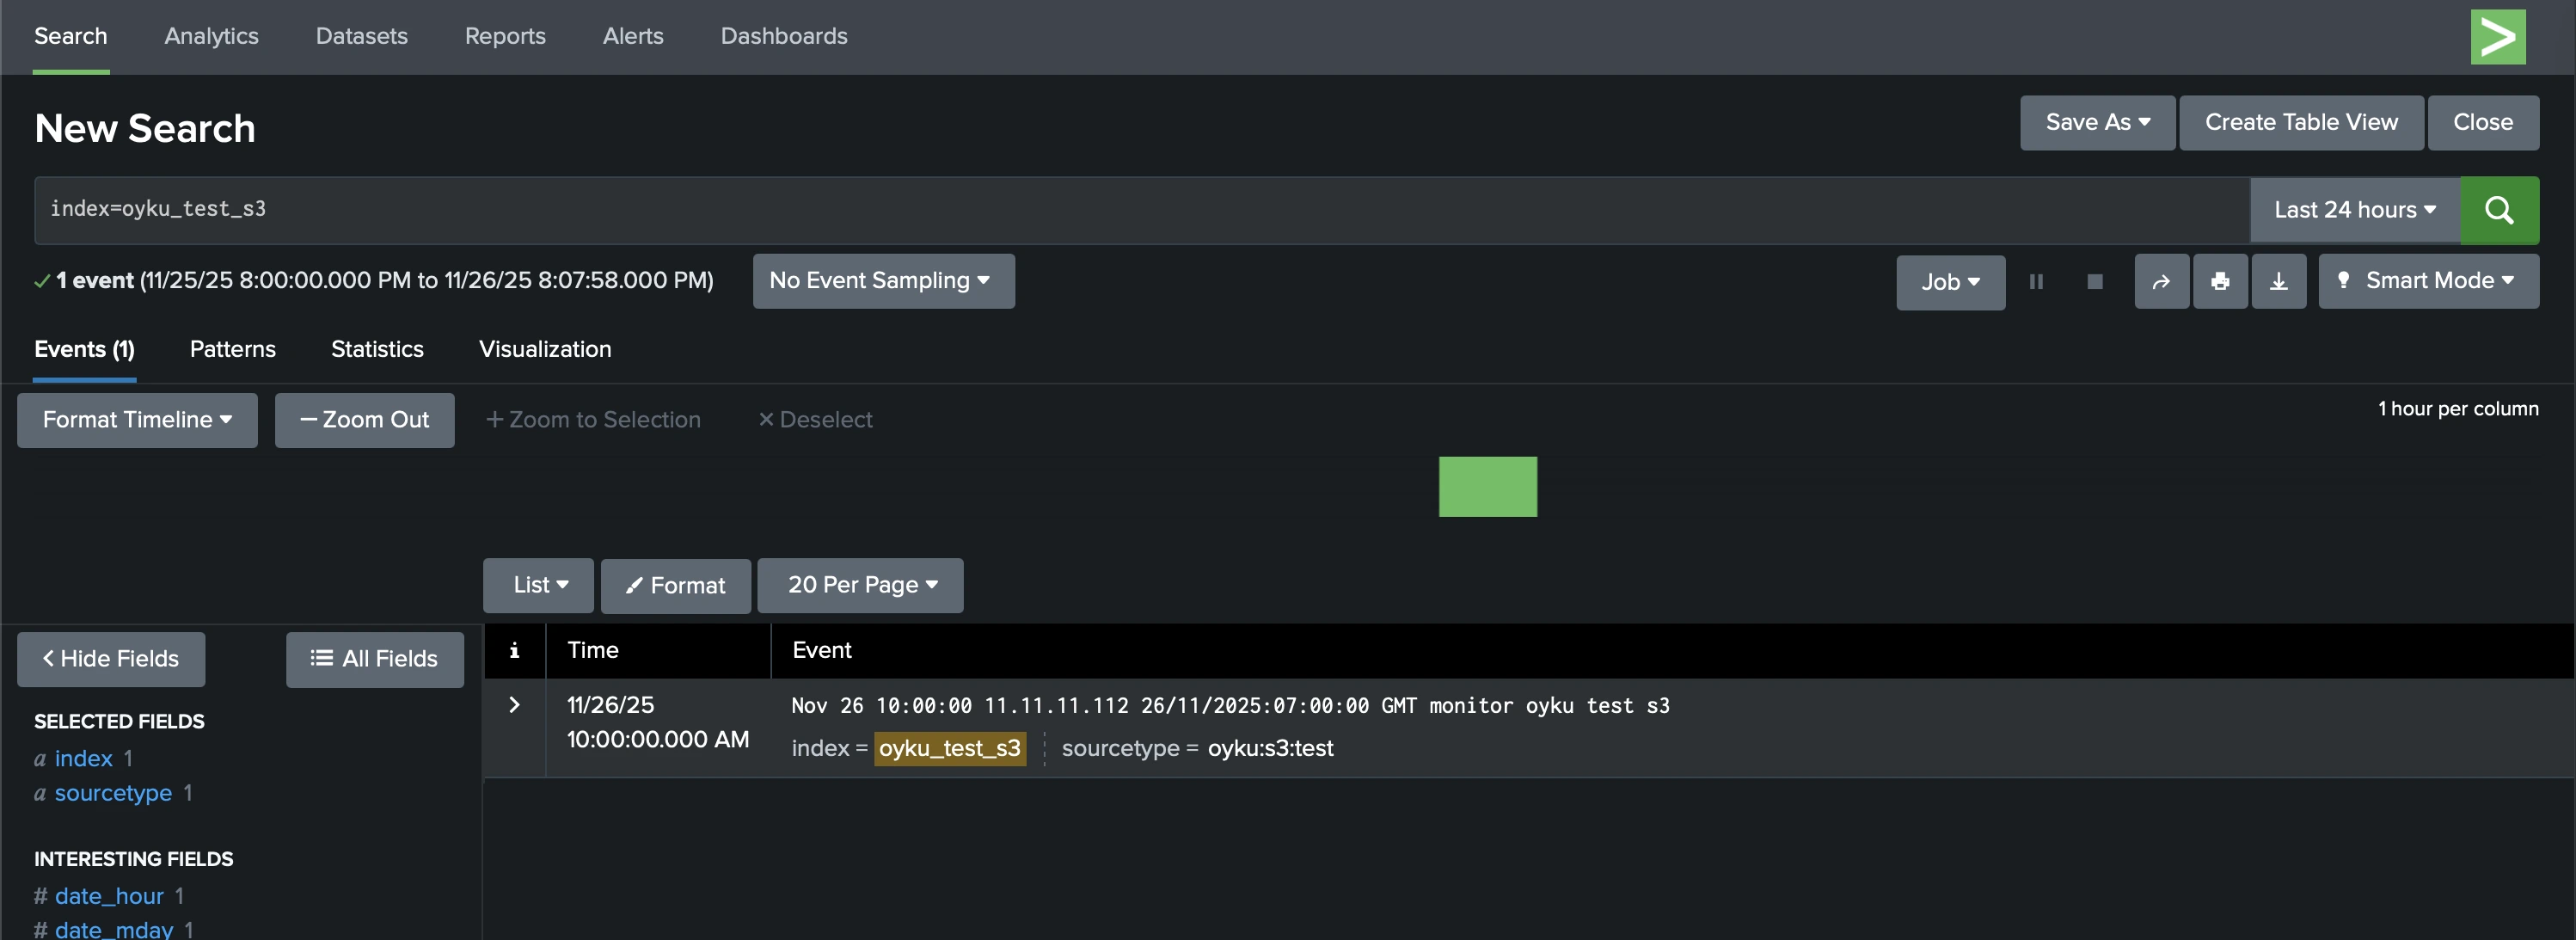
Task: Open event info via the i column header
Action: [515, 650]
